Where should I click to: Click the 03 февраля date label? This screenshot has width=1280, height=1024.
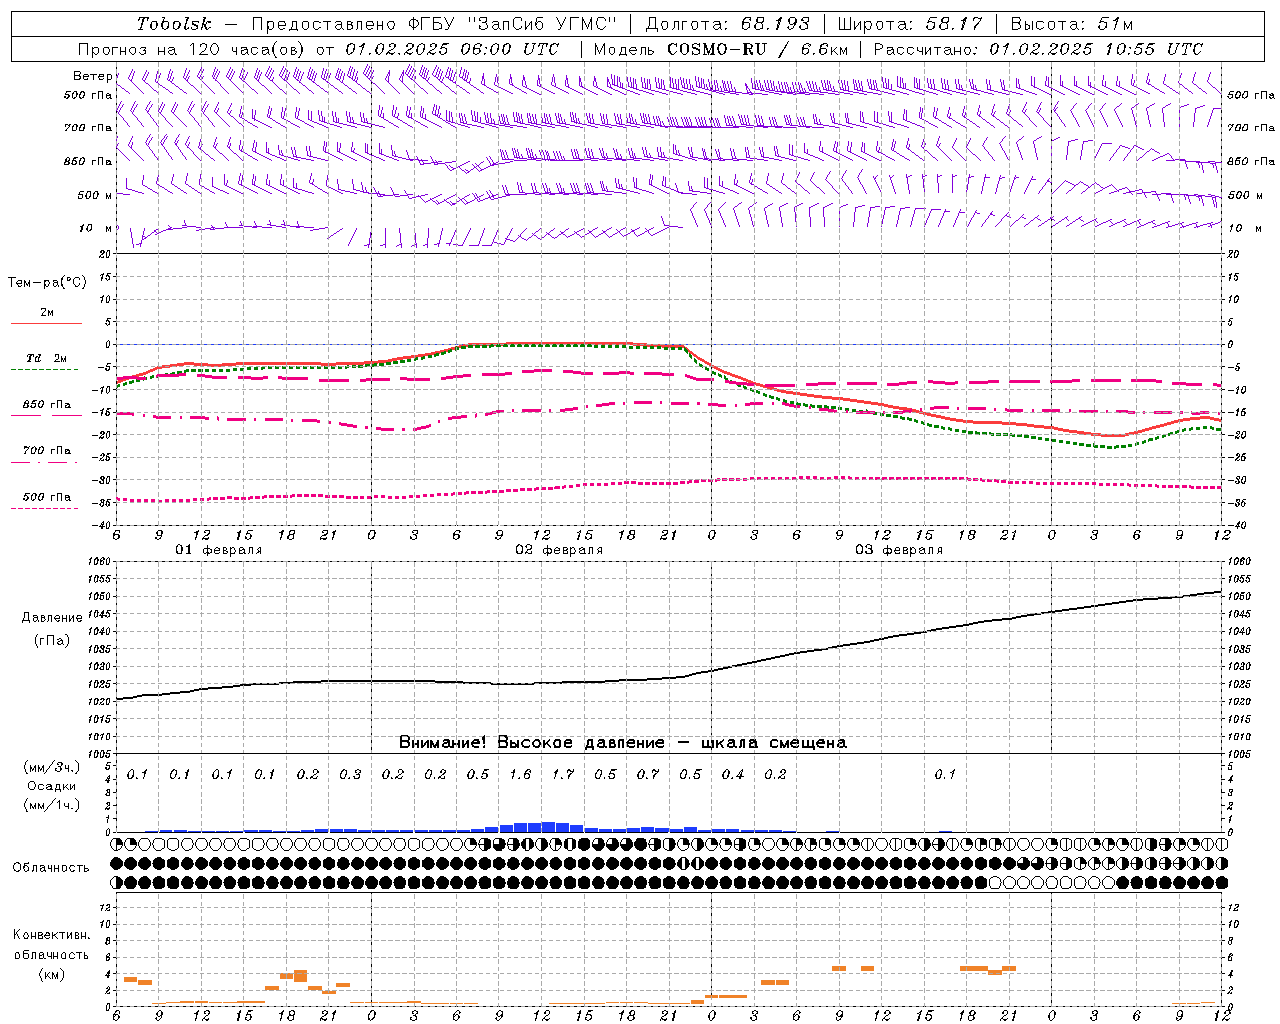pyautogui.click(x=899, y=550)
